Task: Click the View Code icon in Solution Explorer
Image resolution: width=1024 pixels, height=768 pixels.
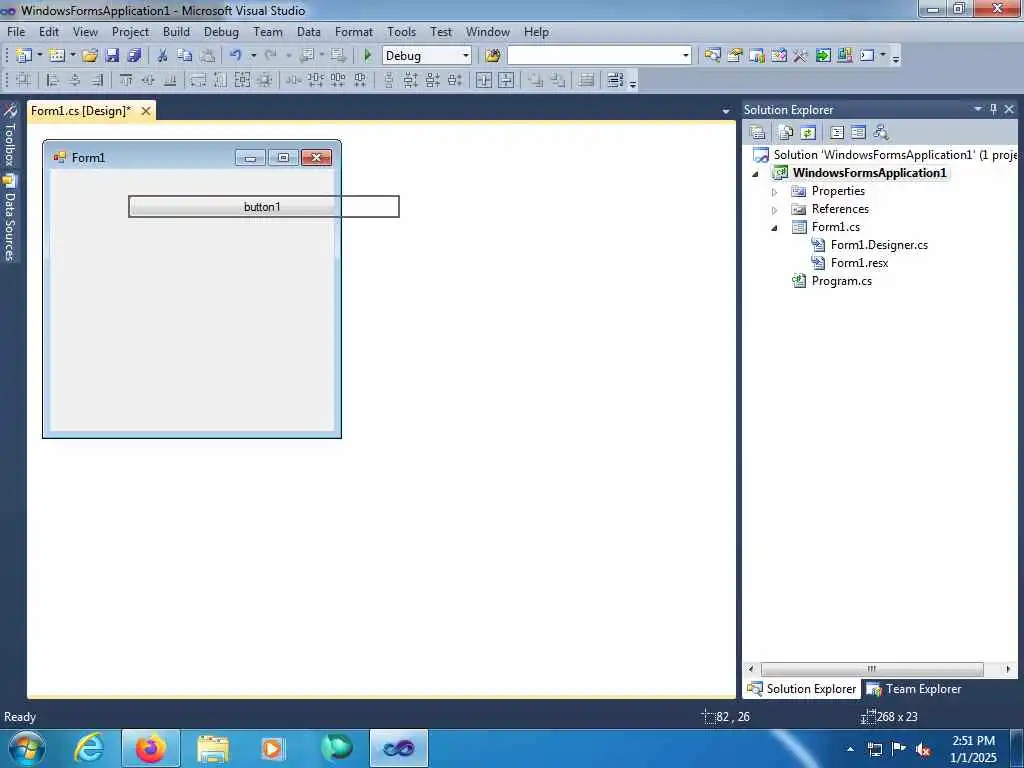Action: [837, 133]
